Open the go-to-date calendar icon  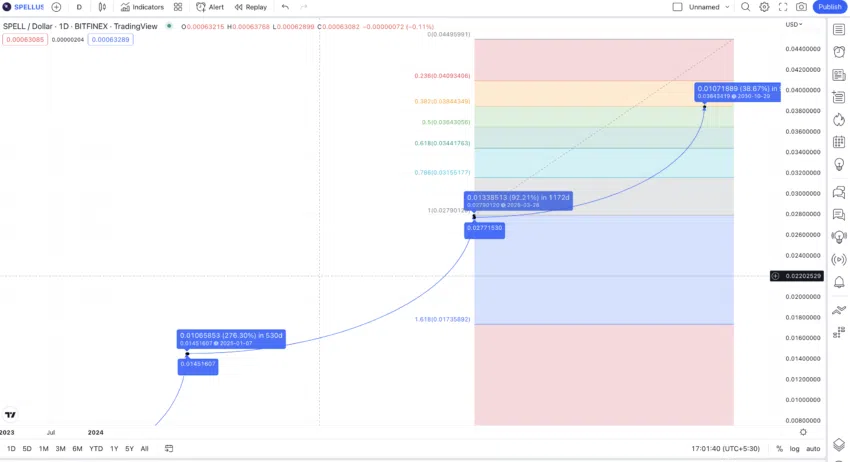169,448
